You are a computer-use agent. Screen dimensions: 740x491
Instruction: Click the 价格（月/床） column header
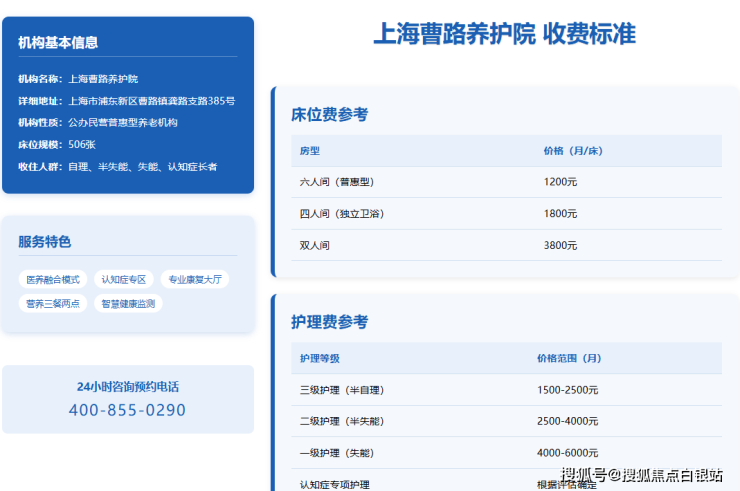coord(573,151)
